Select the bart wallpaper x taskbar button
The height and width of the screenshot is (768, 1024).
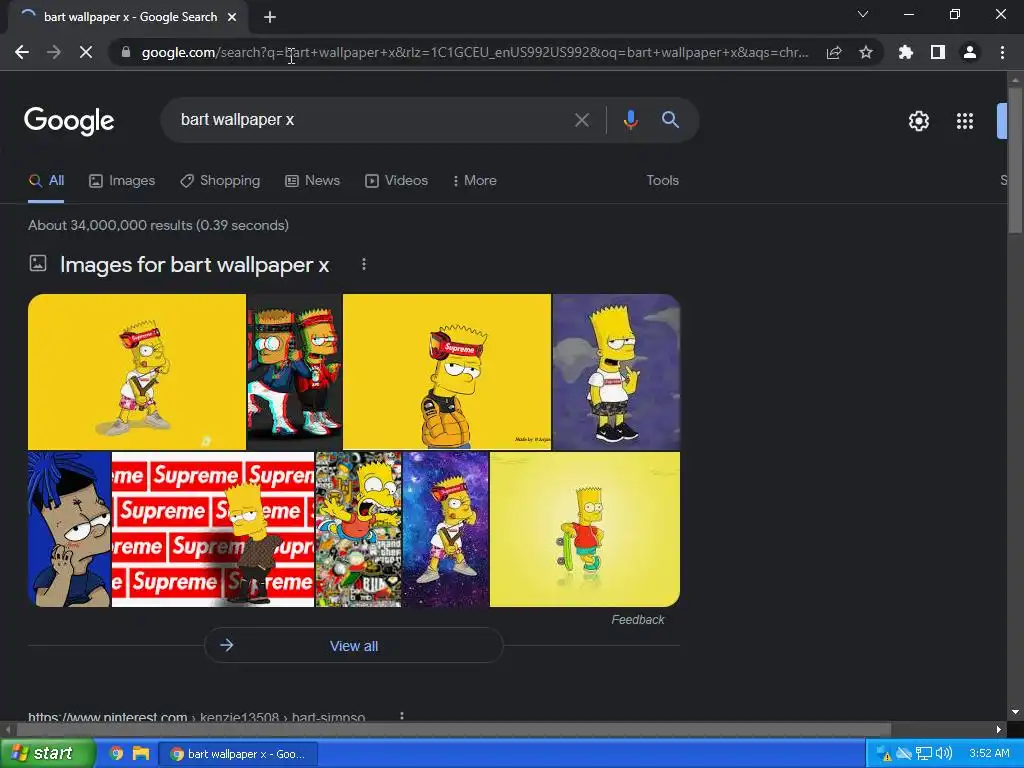pyautogui.click(x=238, y=754)
